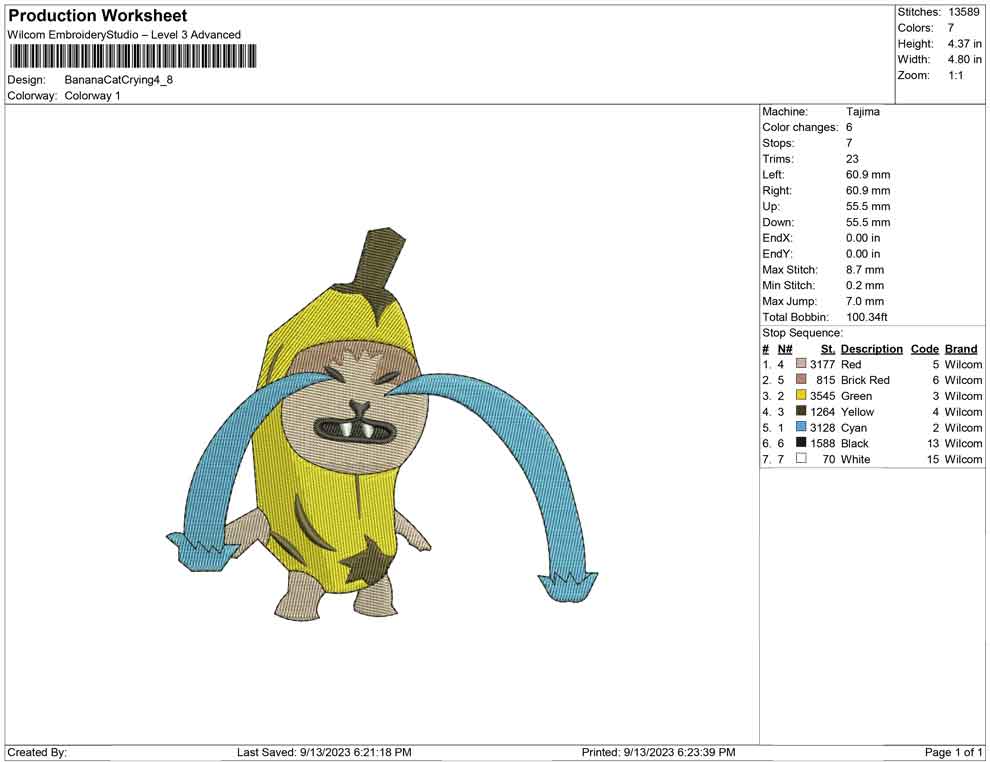Click the barcode under the worksheet title

click(x=131, y=55)
